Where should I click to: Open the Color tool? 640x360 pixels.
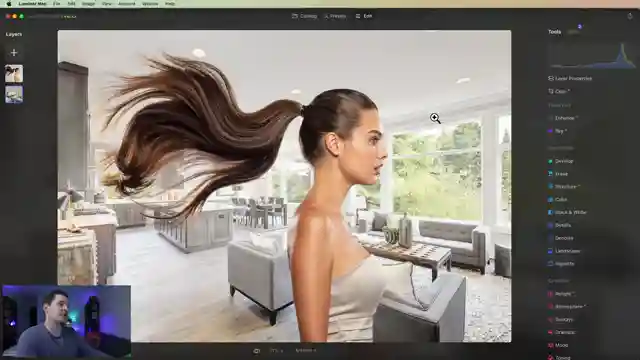tap(558, 200)
